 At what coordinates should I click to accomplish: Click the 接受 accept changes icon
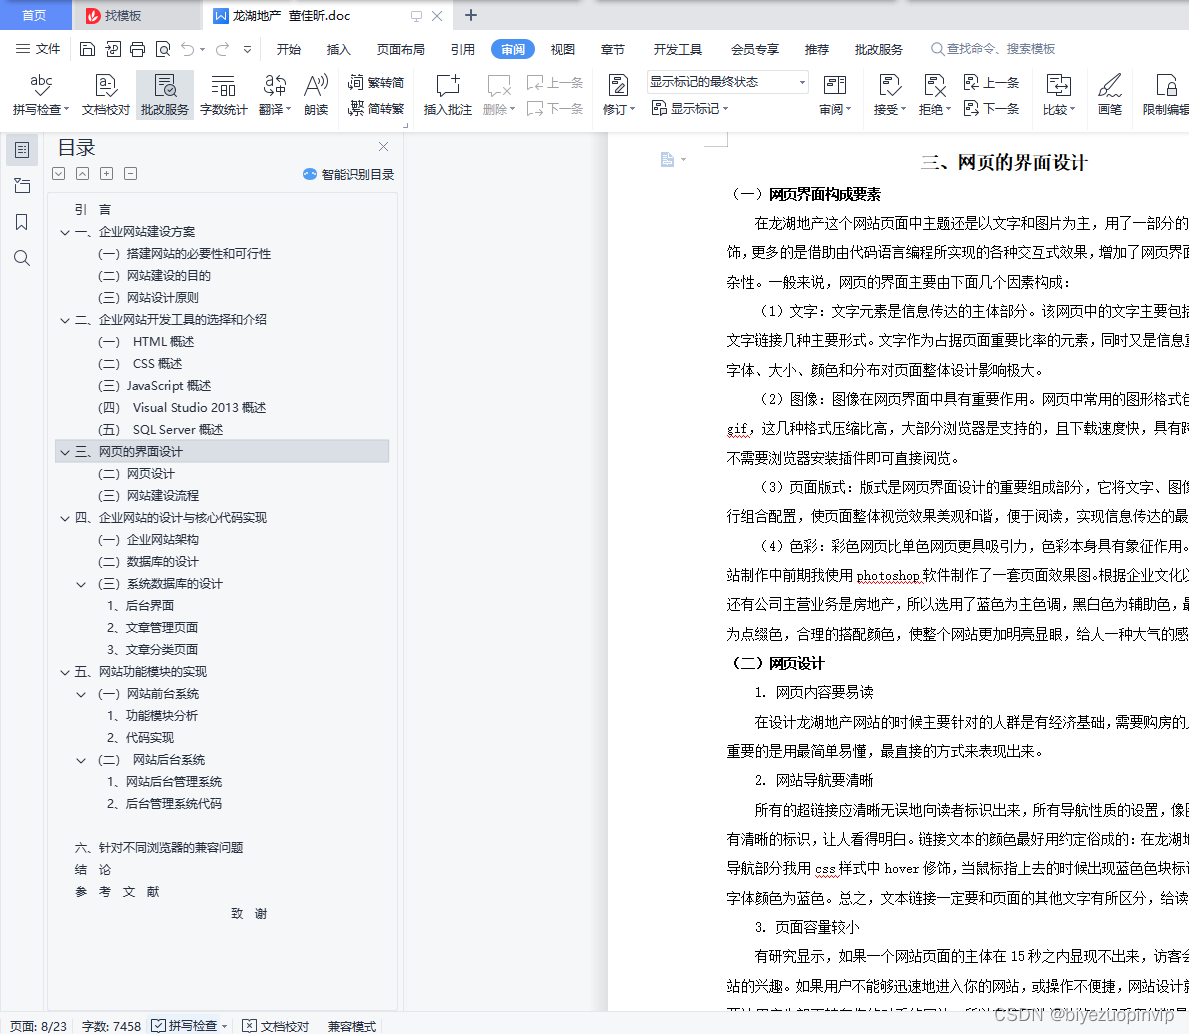coord(889,95)
